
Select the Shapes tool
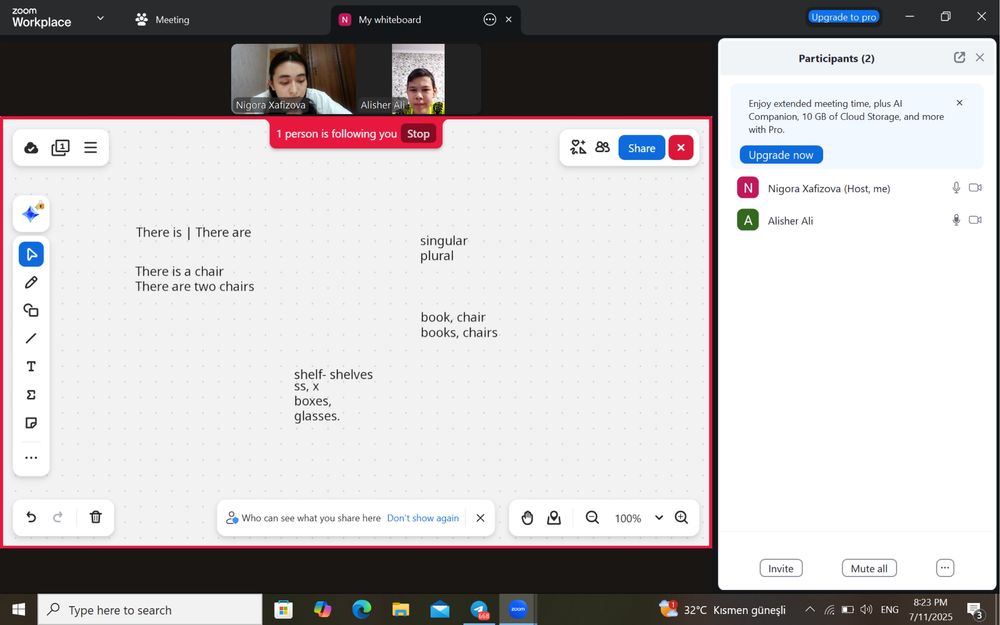click(x=31, y=311)
